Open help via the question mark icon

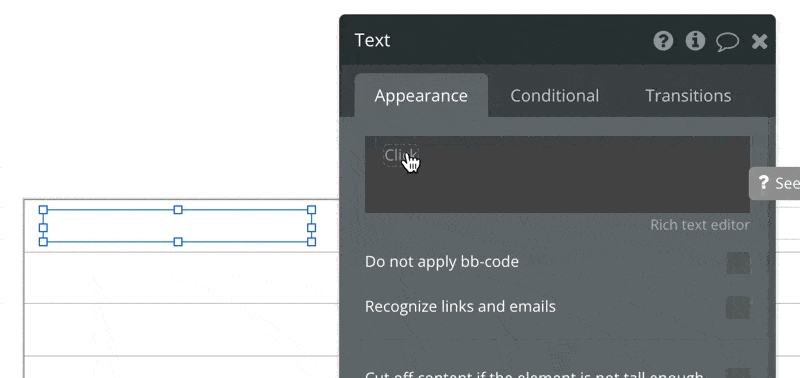(x=663, y=41)
